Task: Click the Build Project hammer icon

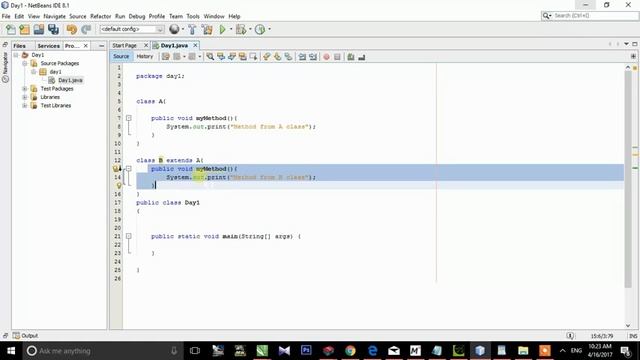Action: click(192, 29)
